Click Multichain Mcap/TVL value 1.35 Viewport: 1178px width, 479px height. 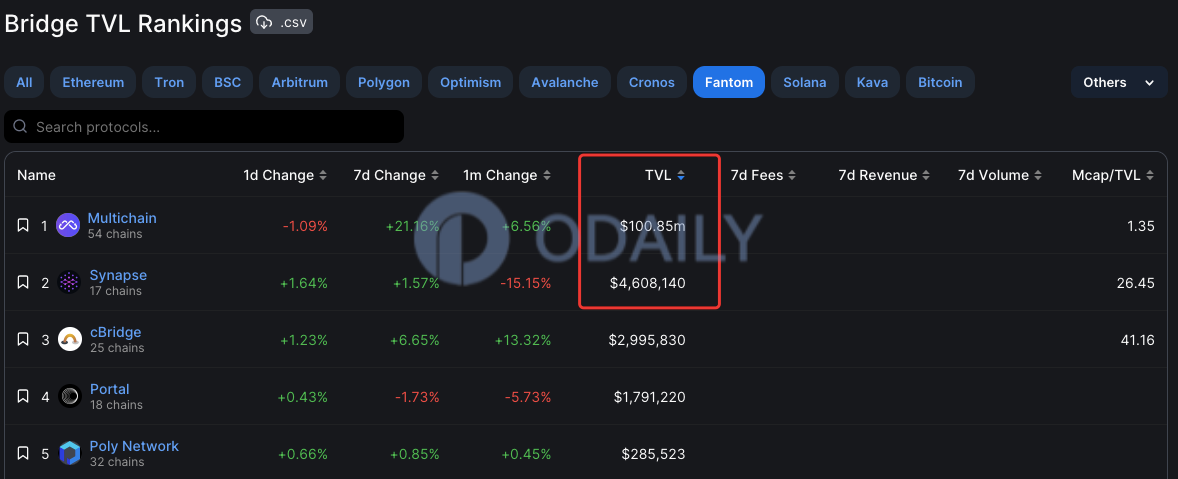tap(1141, 226)
